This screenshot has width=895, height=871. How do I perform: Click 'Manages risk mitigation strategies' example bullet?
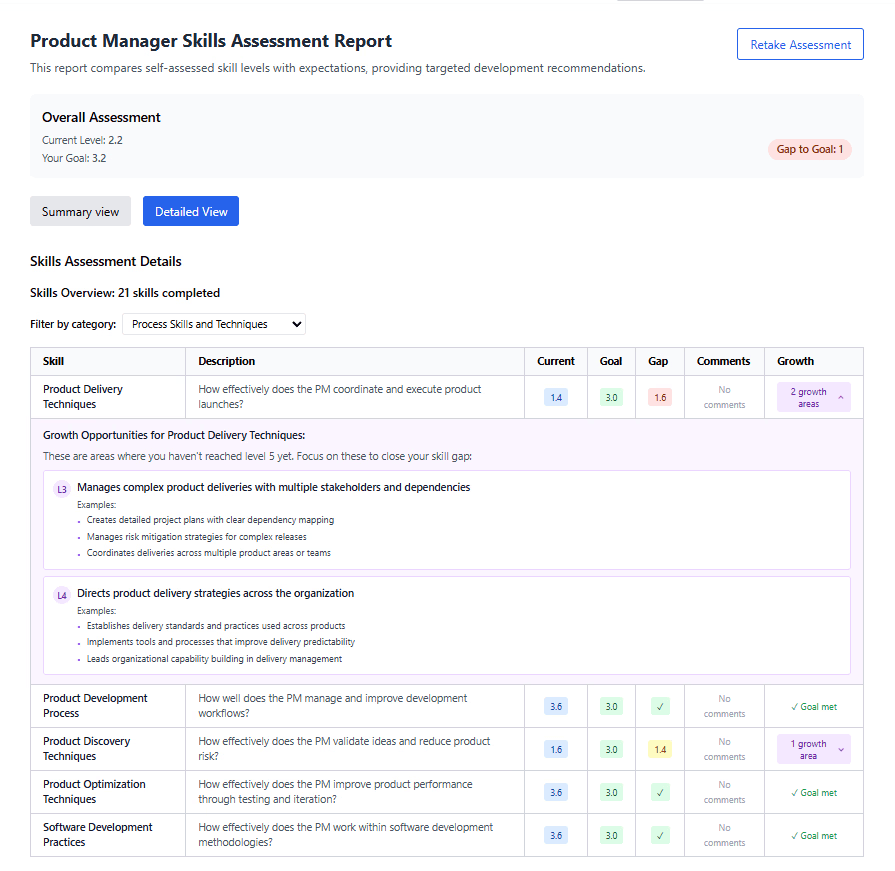(x=196, y=537)
